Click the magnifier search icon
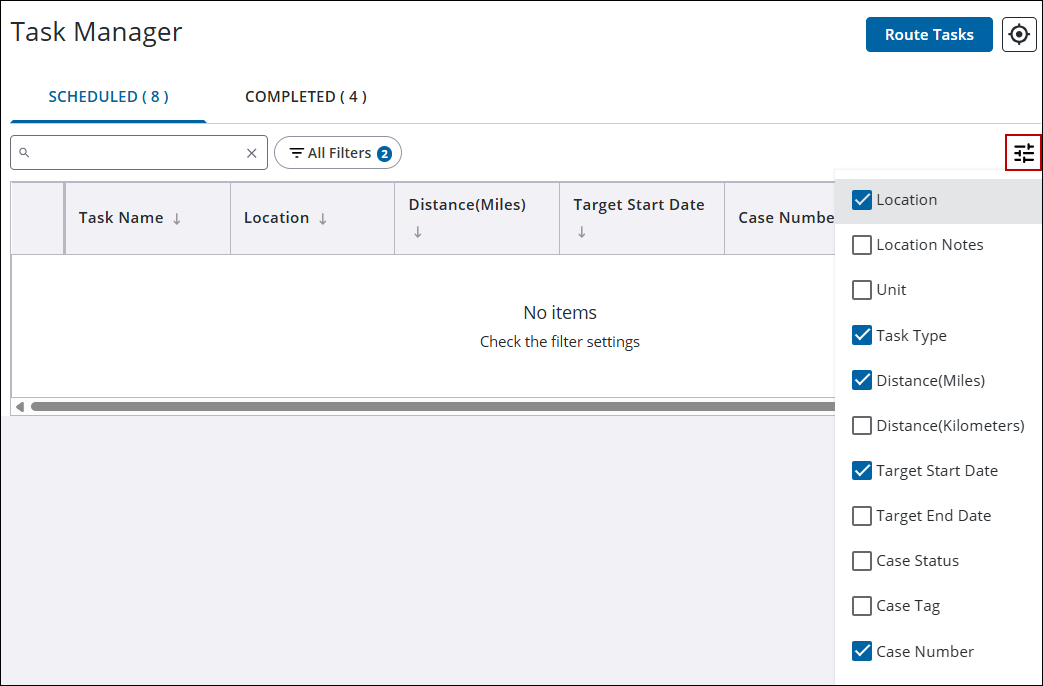The width and height of the screenshot is (1043, 686). (25, 153)
